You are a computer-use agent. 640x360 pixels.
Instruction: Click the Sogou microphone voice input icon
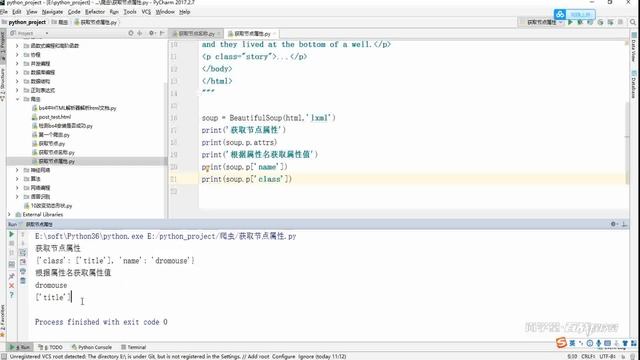(598, 343)
